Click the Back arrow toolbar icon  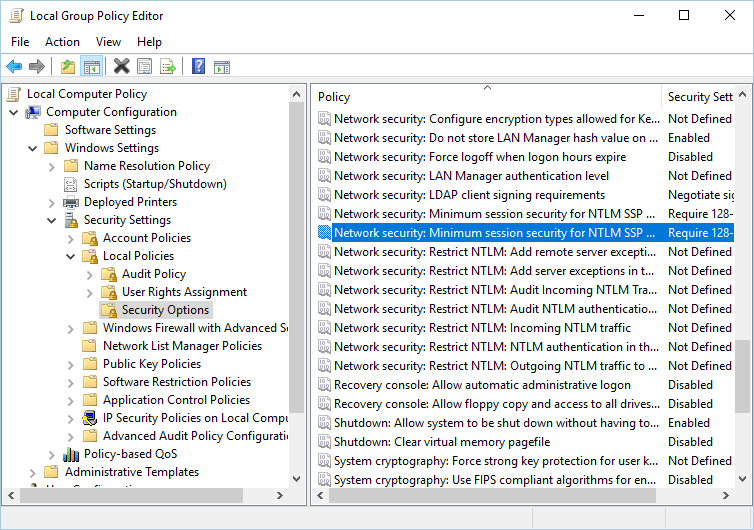pos(14,66)
